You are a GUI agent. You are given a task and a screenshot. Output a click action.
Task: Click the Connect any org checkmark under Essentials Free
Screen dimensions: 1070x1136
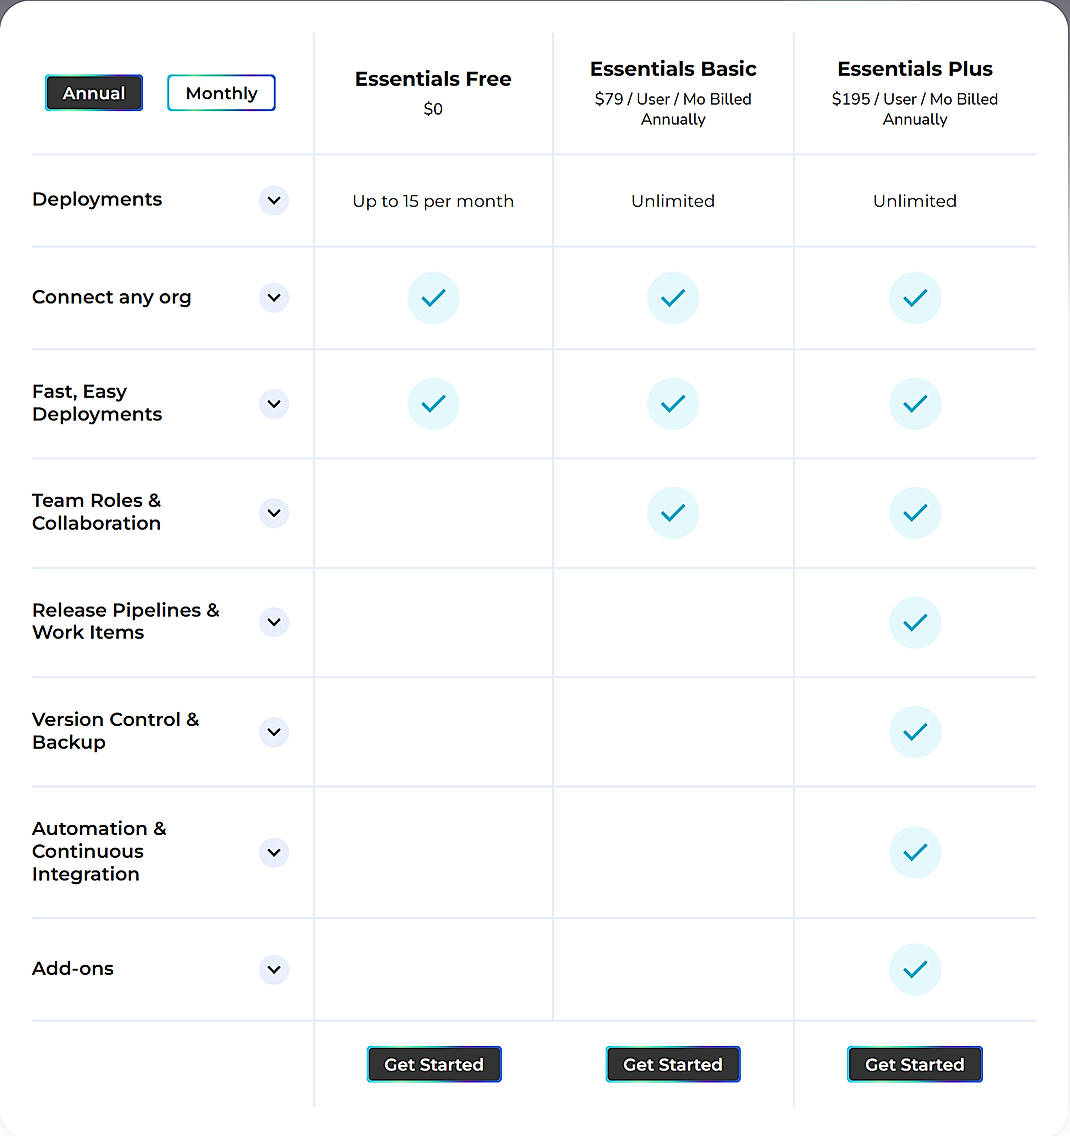[433, 297]
